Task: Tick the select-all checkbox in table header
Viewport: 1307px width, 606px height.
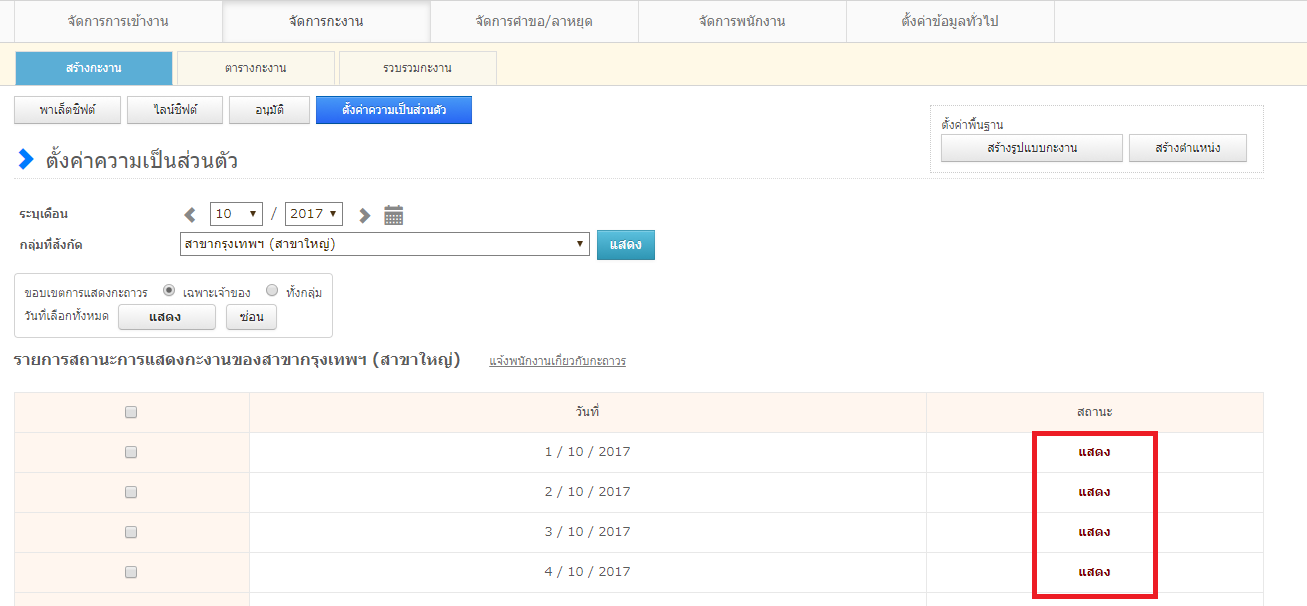Action: (x=131, y=412)
